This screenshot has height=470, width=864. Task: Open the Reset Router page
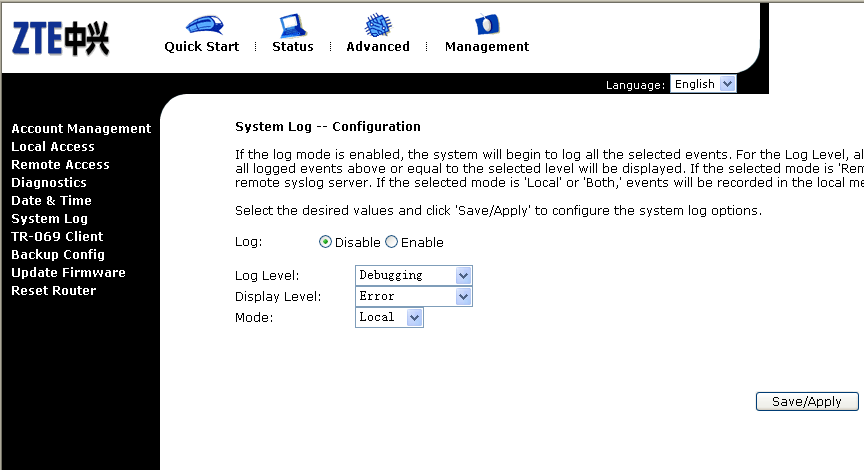click(x=53, y=290)
